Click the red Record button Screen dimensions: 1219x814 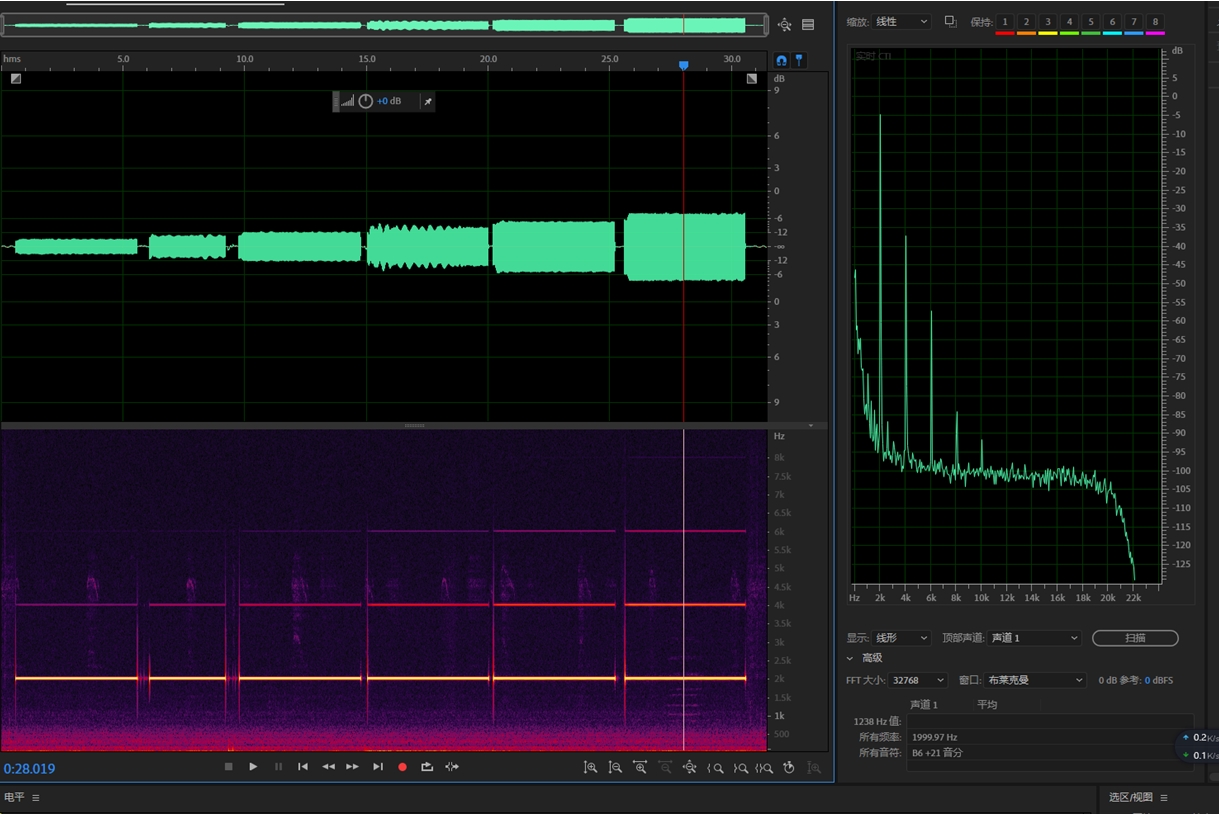click(402, 767)
